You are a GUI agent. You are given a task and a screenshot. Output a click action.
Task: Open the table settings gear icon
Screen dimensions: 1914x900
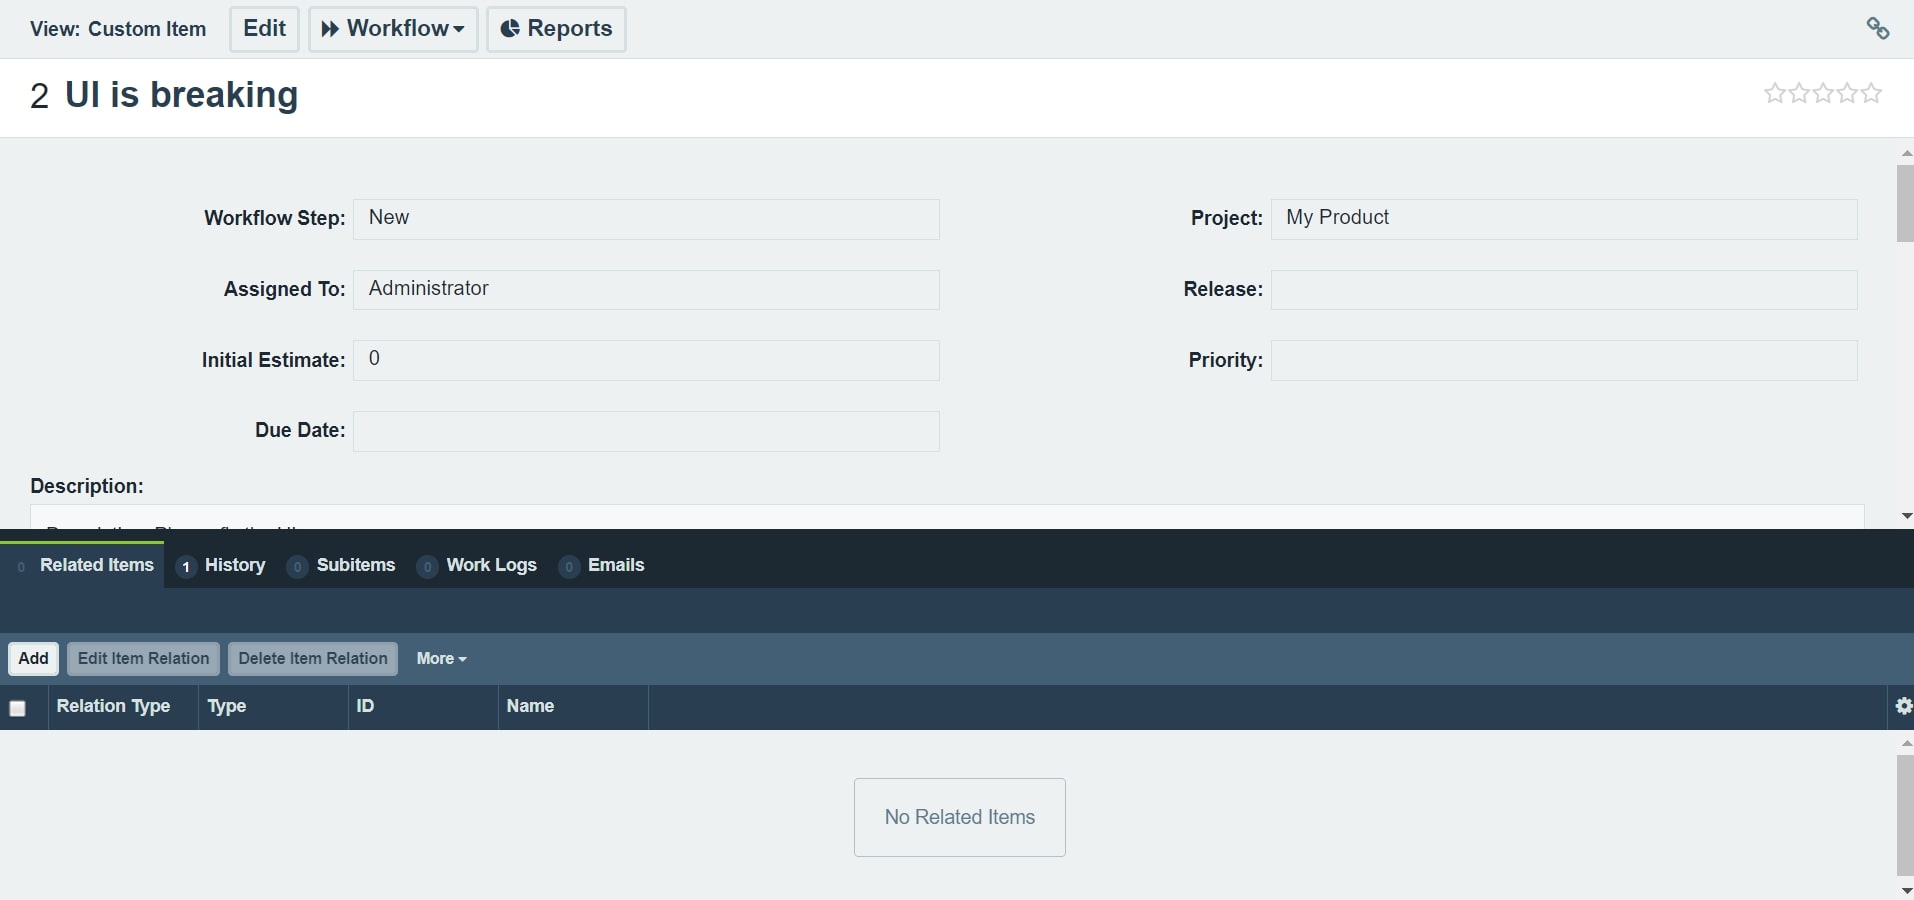pyautogui.click(x=1904, y=706)
